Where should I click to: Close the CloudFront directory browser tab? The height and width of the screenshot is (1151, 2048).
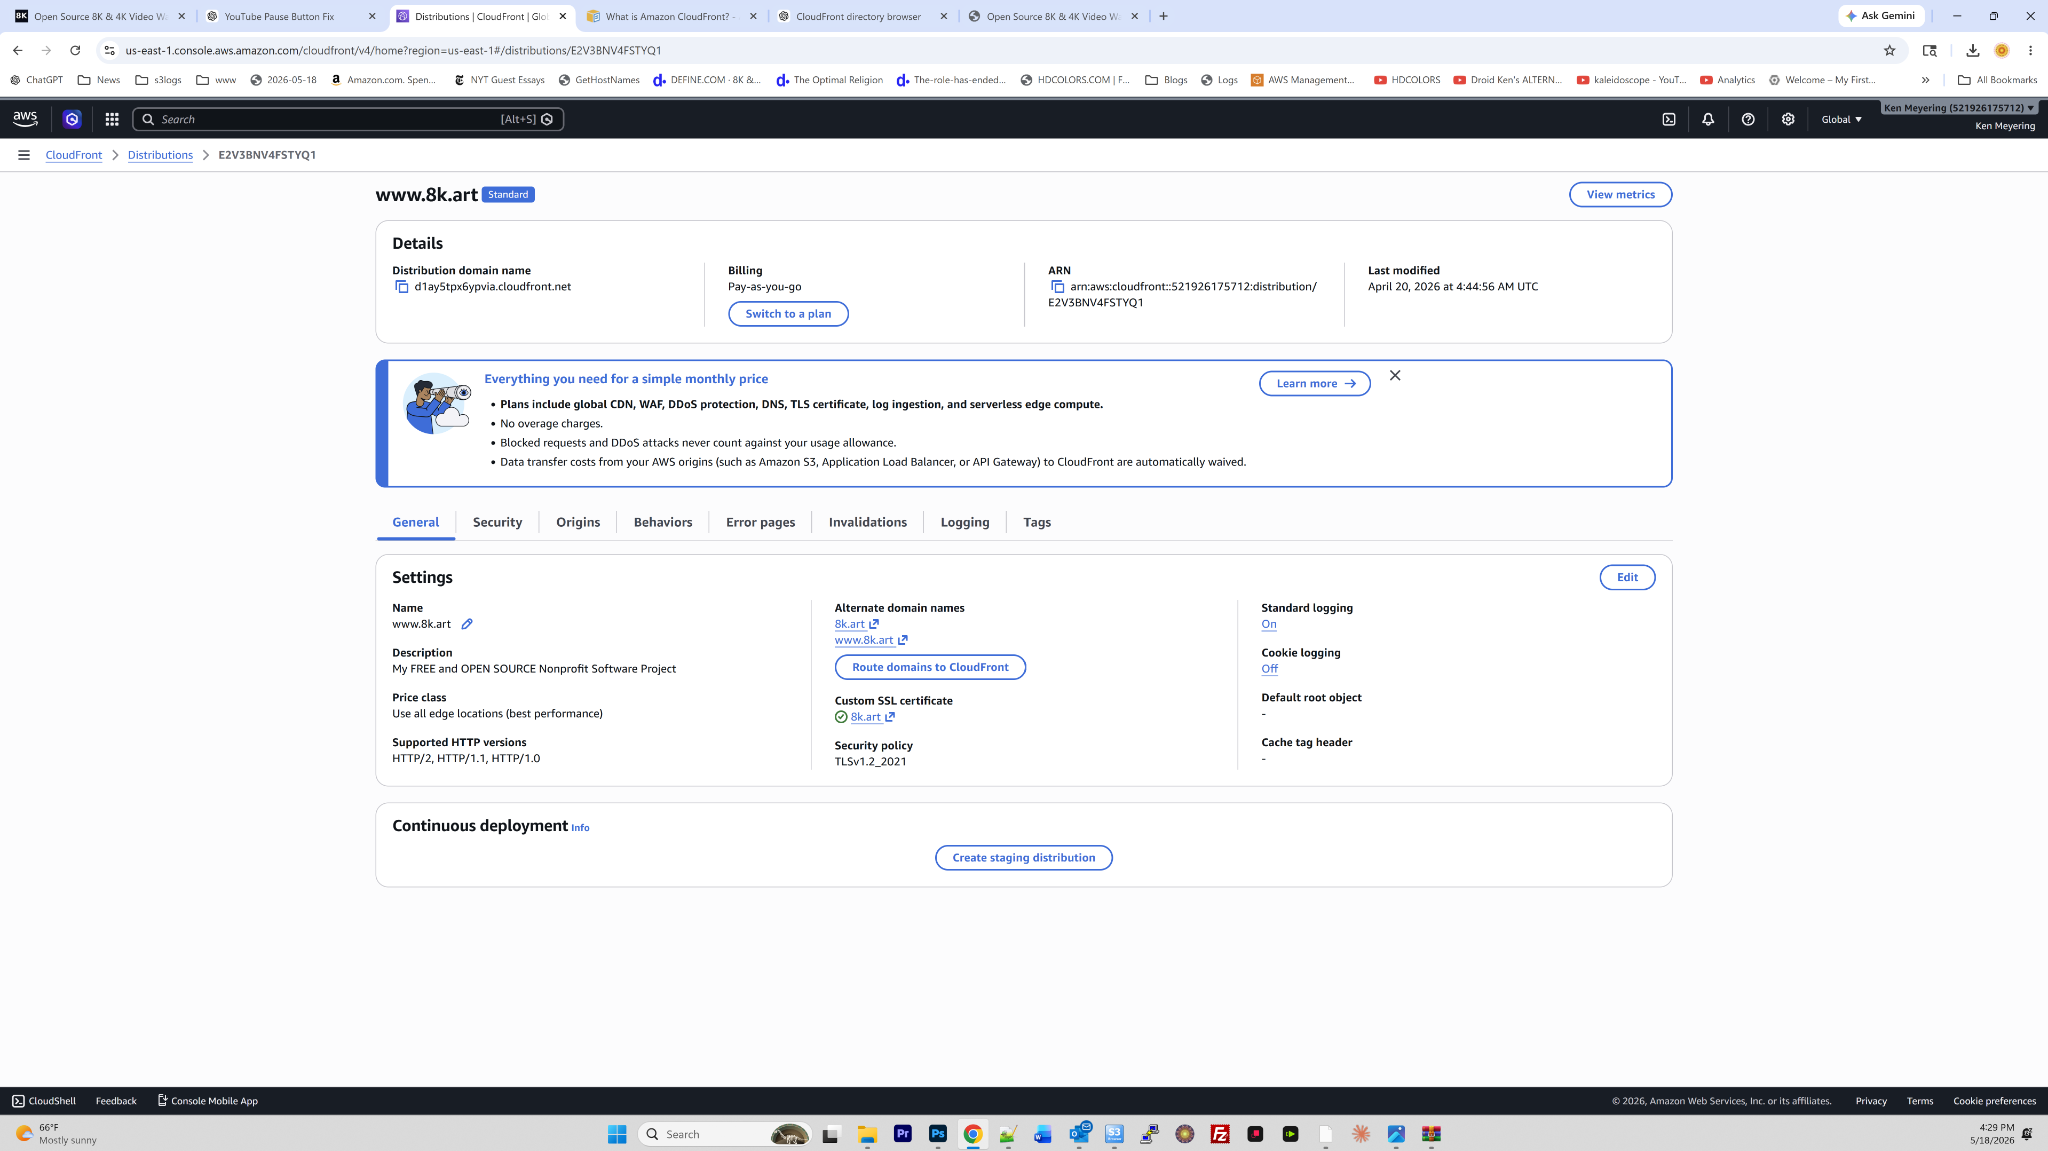pyautogui.click(x=944, y=16)
